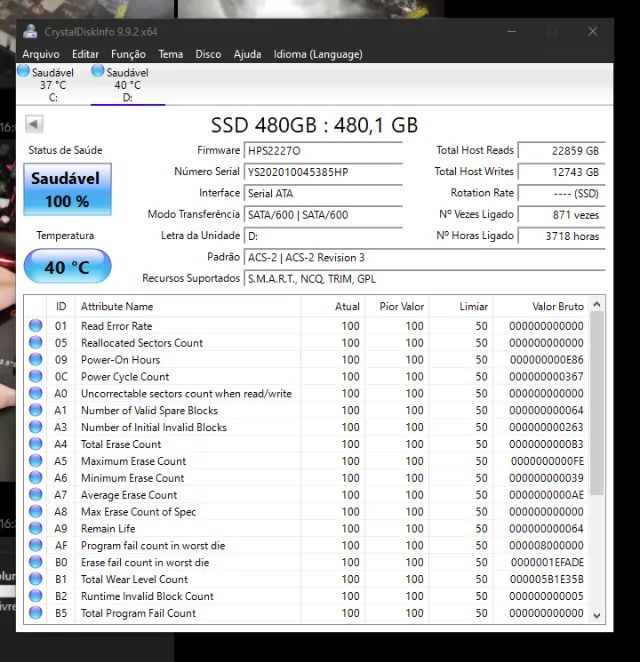Click the power-on hours value 3718 horas
Screen dimensions: 640x662
pyautogui.click(x=561, y=236)
